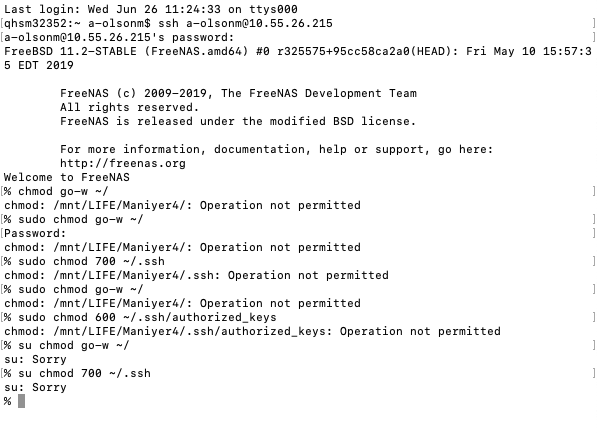
Task: Click the 'For more information, documentation' line
Action: 276,149
